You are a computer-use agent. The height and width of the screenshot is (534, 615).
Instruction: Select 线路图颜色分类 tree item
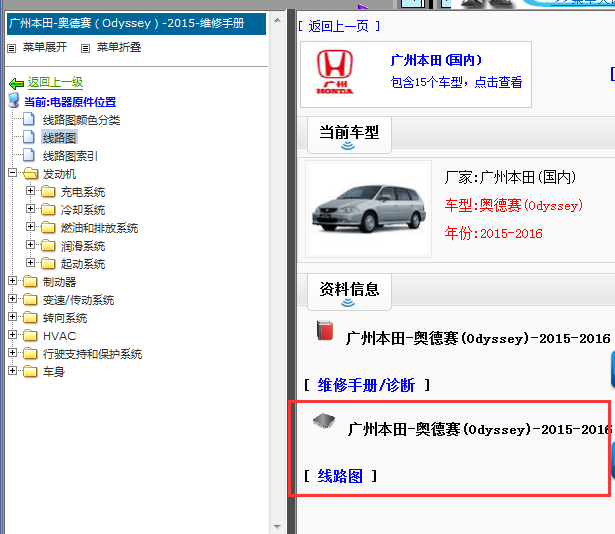point(81,120)
